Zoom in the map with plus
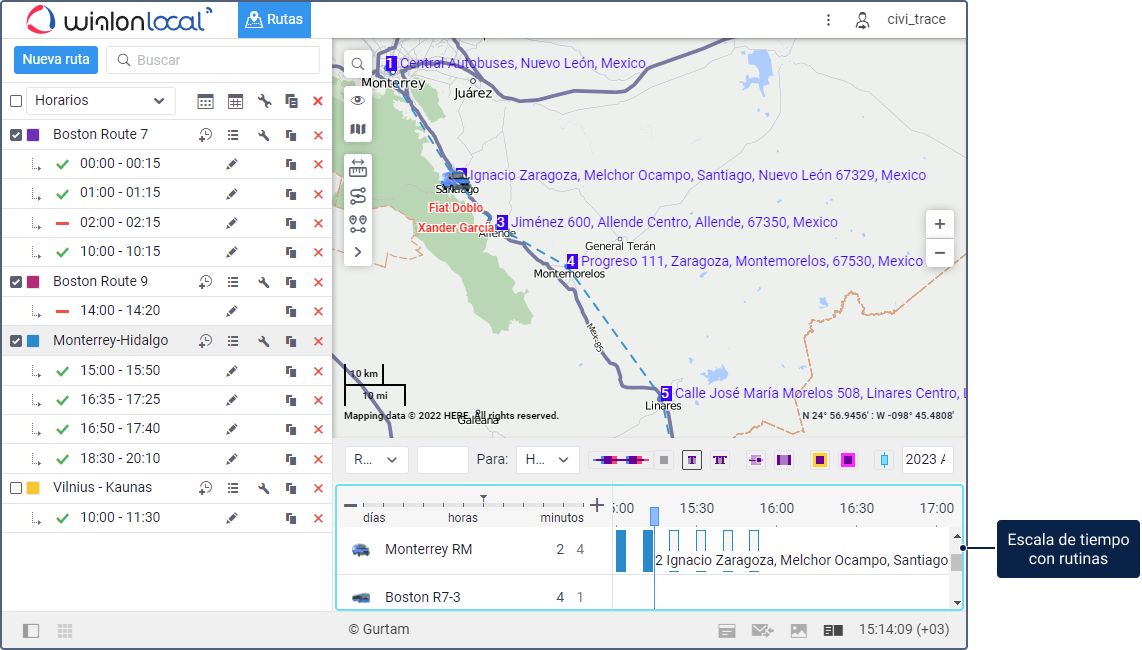This screenshot has width=1142, height=650. tap(940, 224)
